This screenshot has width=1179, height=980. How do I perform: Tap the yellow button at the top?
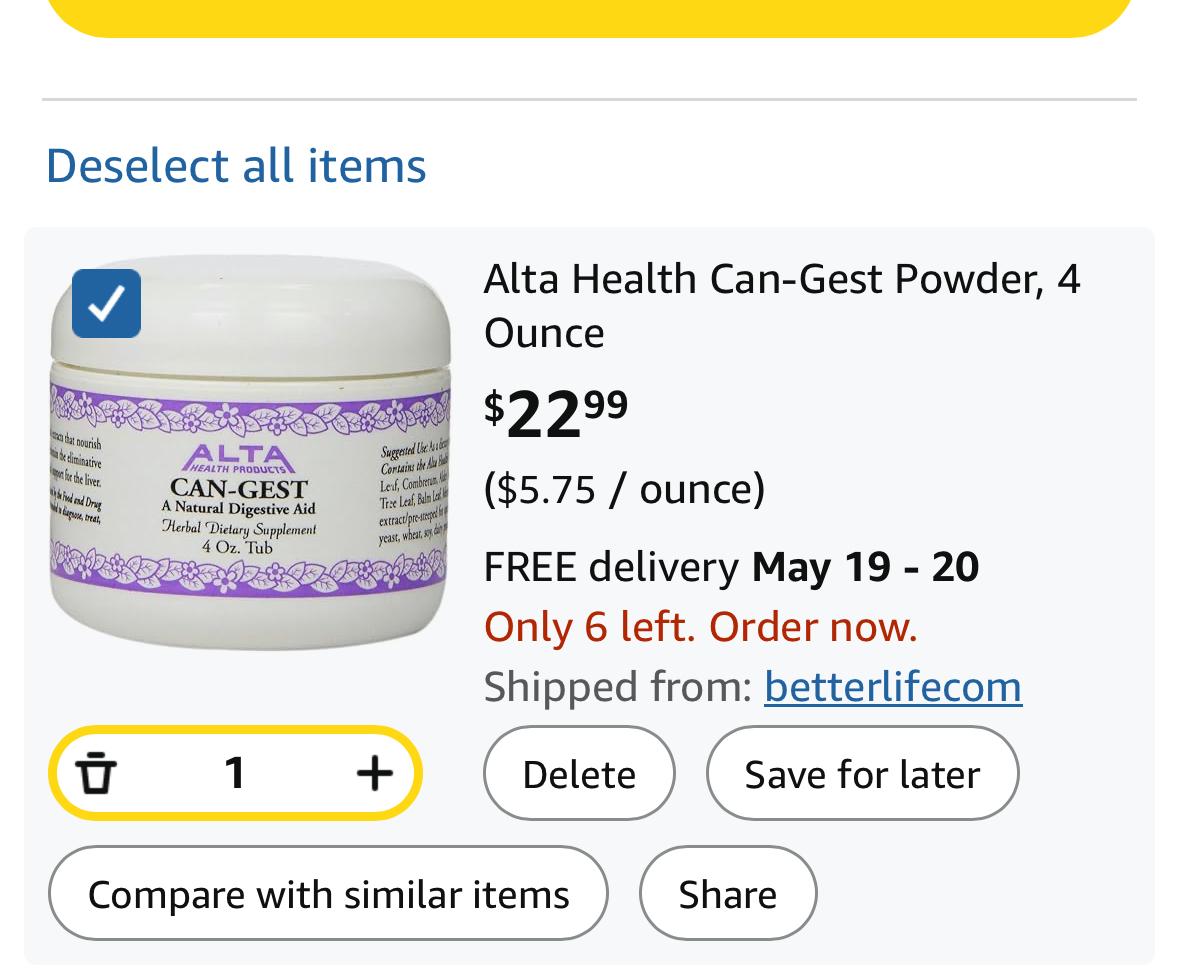click(589, 16)
